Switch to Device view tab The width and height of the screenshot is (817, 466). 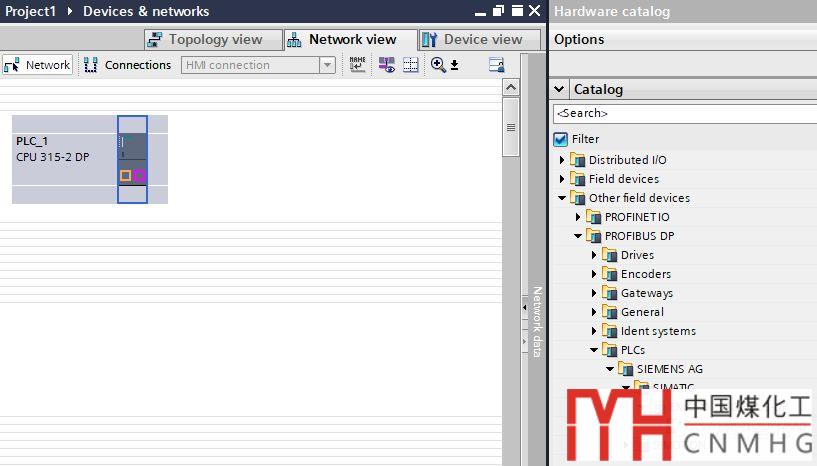472,40
